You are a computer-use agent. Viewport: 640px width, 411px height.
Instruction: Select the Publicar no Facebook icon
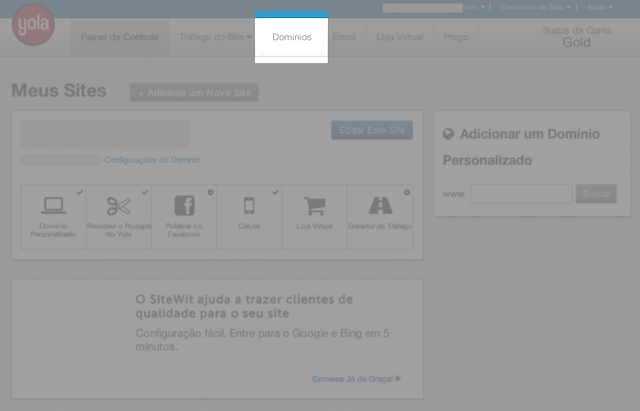pyautogui.click(x=184, y=206)
